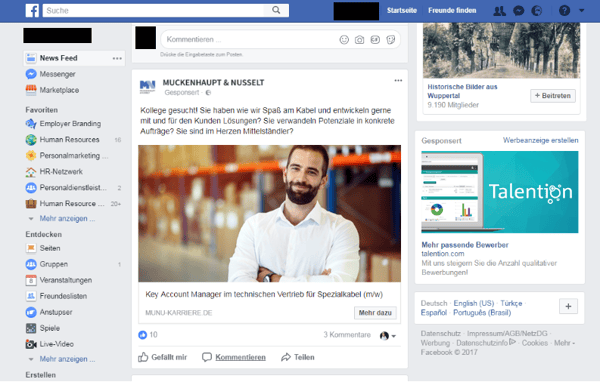Click Freunde finden in top bar
The image size is (600, 382).
coord(452,11)
